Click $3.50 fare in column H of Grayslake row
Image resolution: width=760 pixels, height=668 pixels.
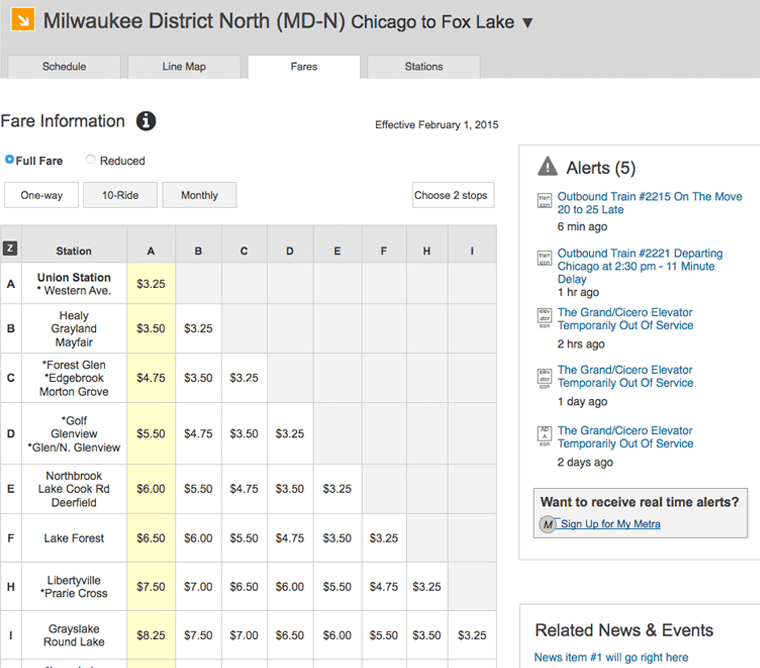pos(427,635)
